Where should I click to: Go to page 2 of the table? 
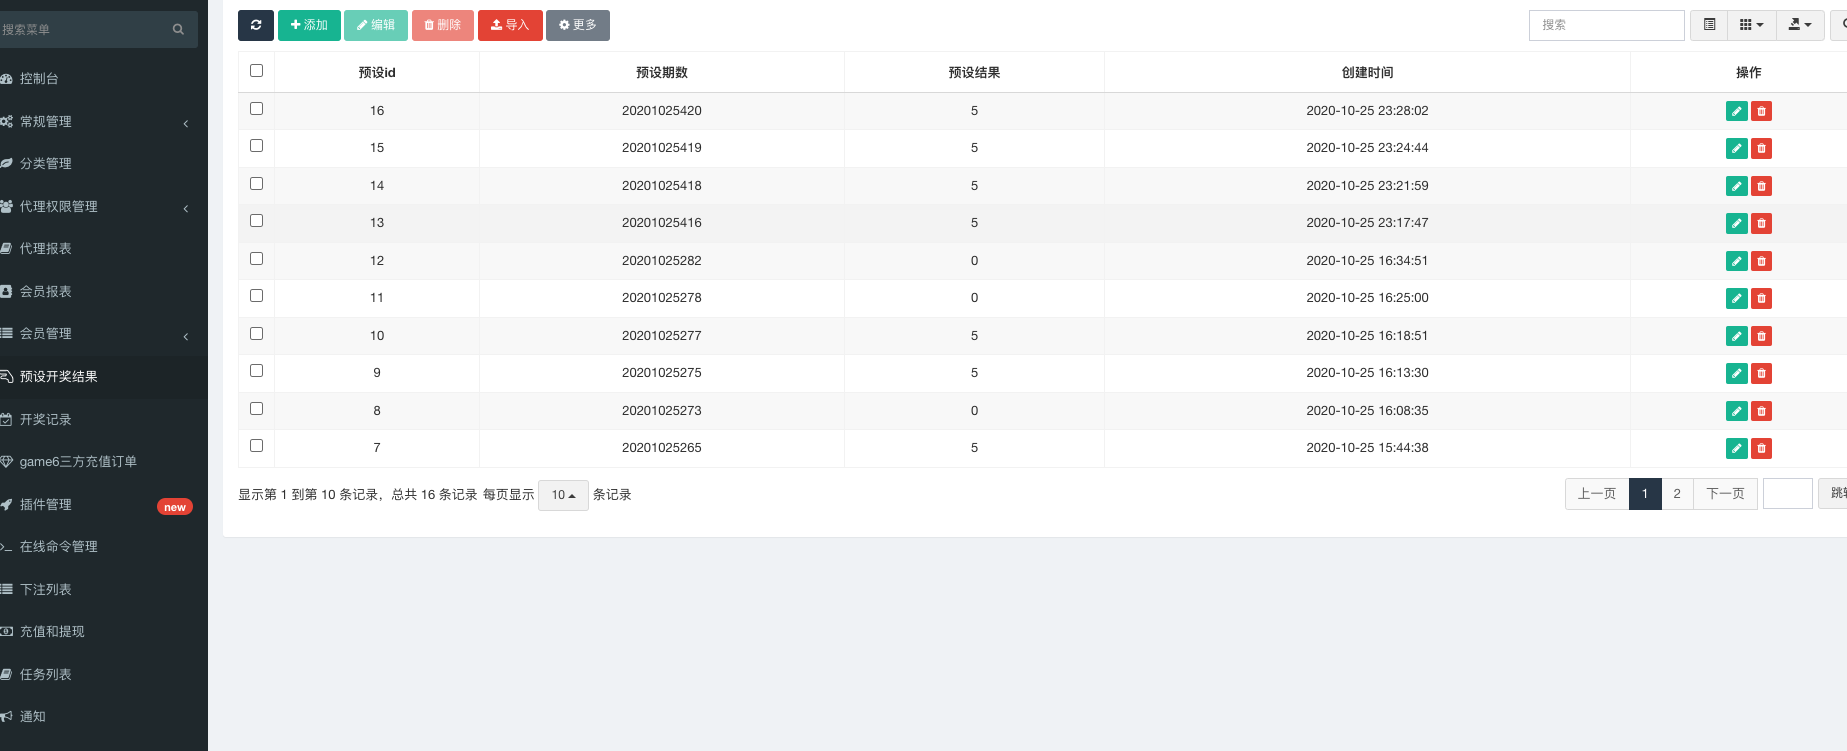pyautogui.click(x=1677, y=494)
